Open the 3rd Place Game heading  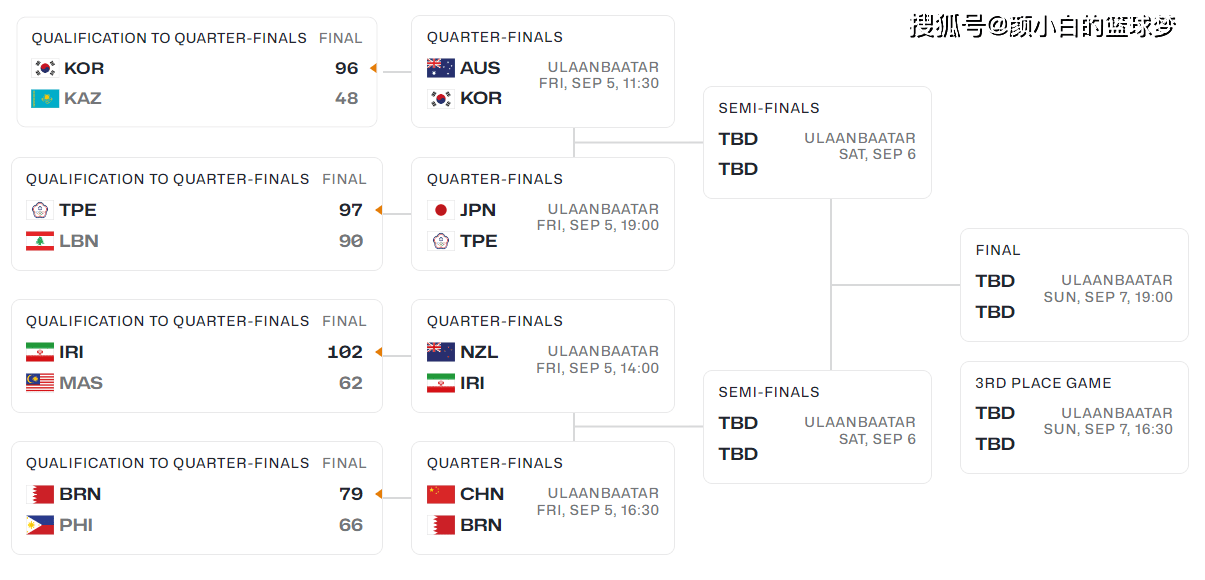[1043, 383]
